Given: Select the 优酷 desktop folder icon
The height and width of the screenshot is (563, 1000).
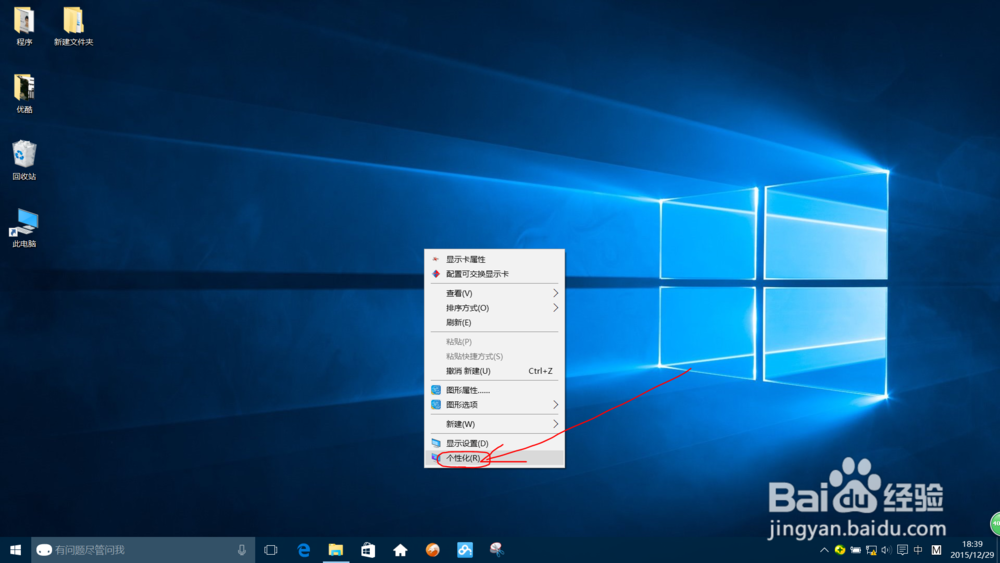Looking at the screenshot, I should (x=24, y=93).
